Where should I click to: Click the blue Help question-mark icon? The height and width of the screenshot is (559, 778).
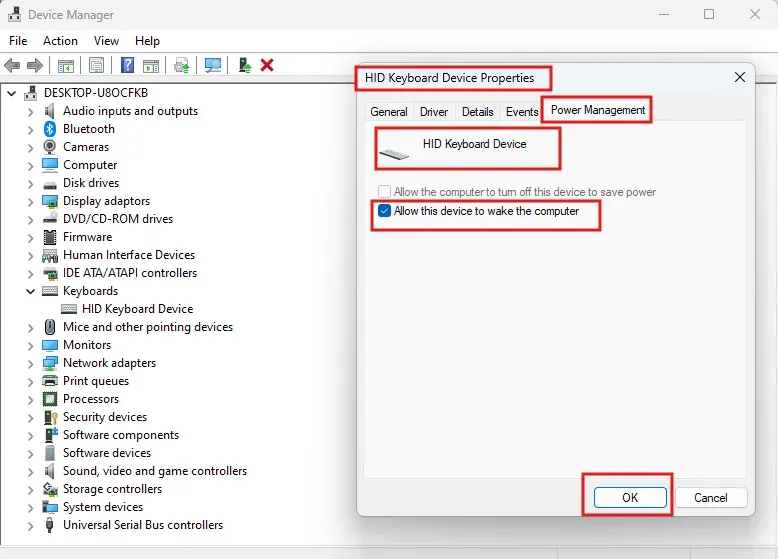tap(128, 65)
